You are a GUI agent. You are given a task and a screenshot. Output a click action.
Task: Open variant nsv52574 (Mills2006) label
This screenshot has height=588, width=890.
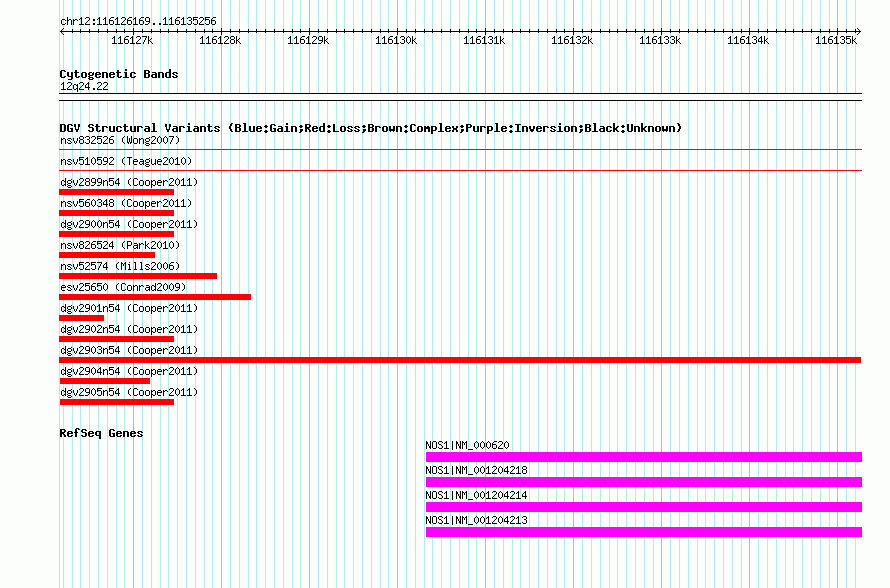[120, 266]
